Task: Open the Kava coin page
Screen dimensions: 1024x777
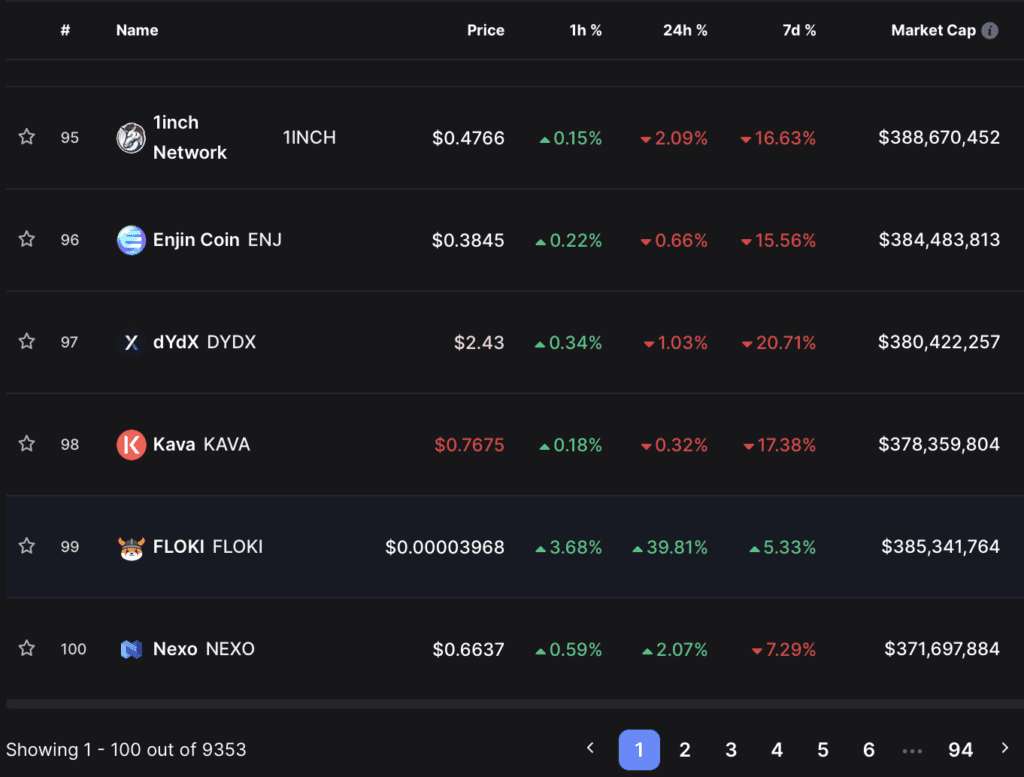Action: [174, 445]
